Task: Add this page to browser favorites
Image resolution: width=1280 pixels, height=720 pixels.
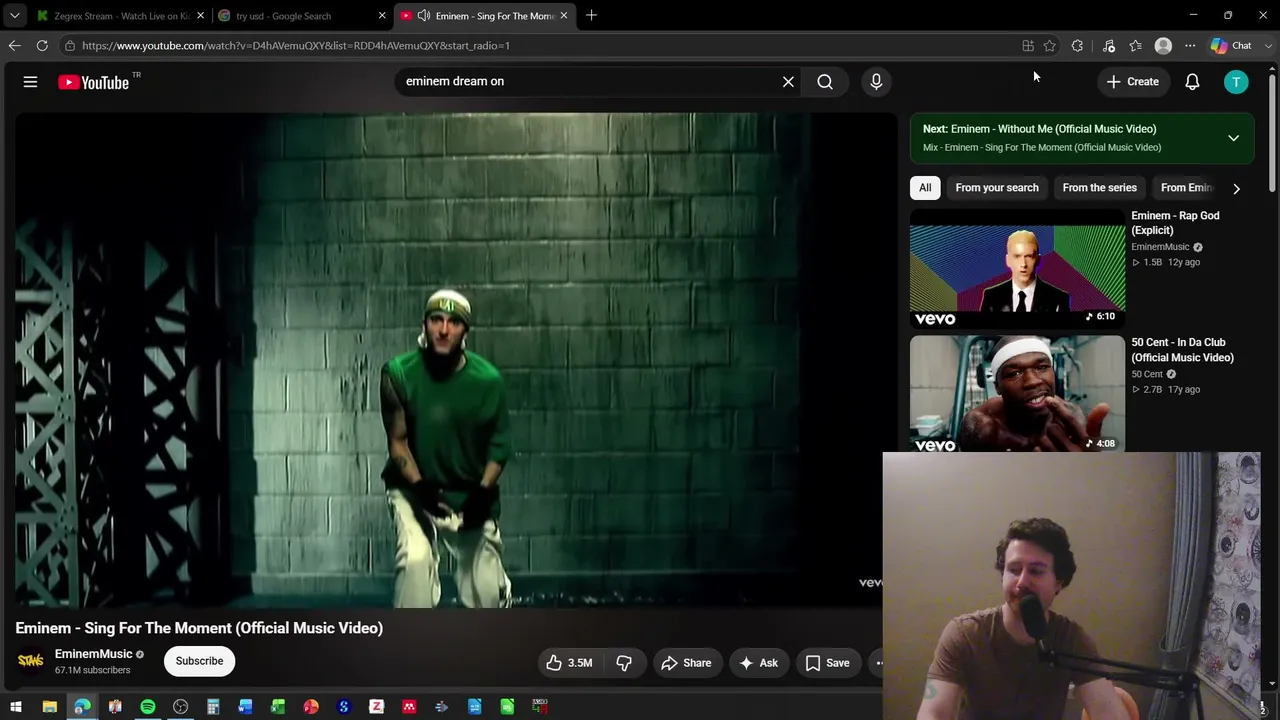Action: pos(1049,45)
